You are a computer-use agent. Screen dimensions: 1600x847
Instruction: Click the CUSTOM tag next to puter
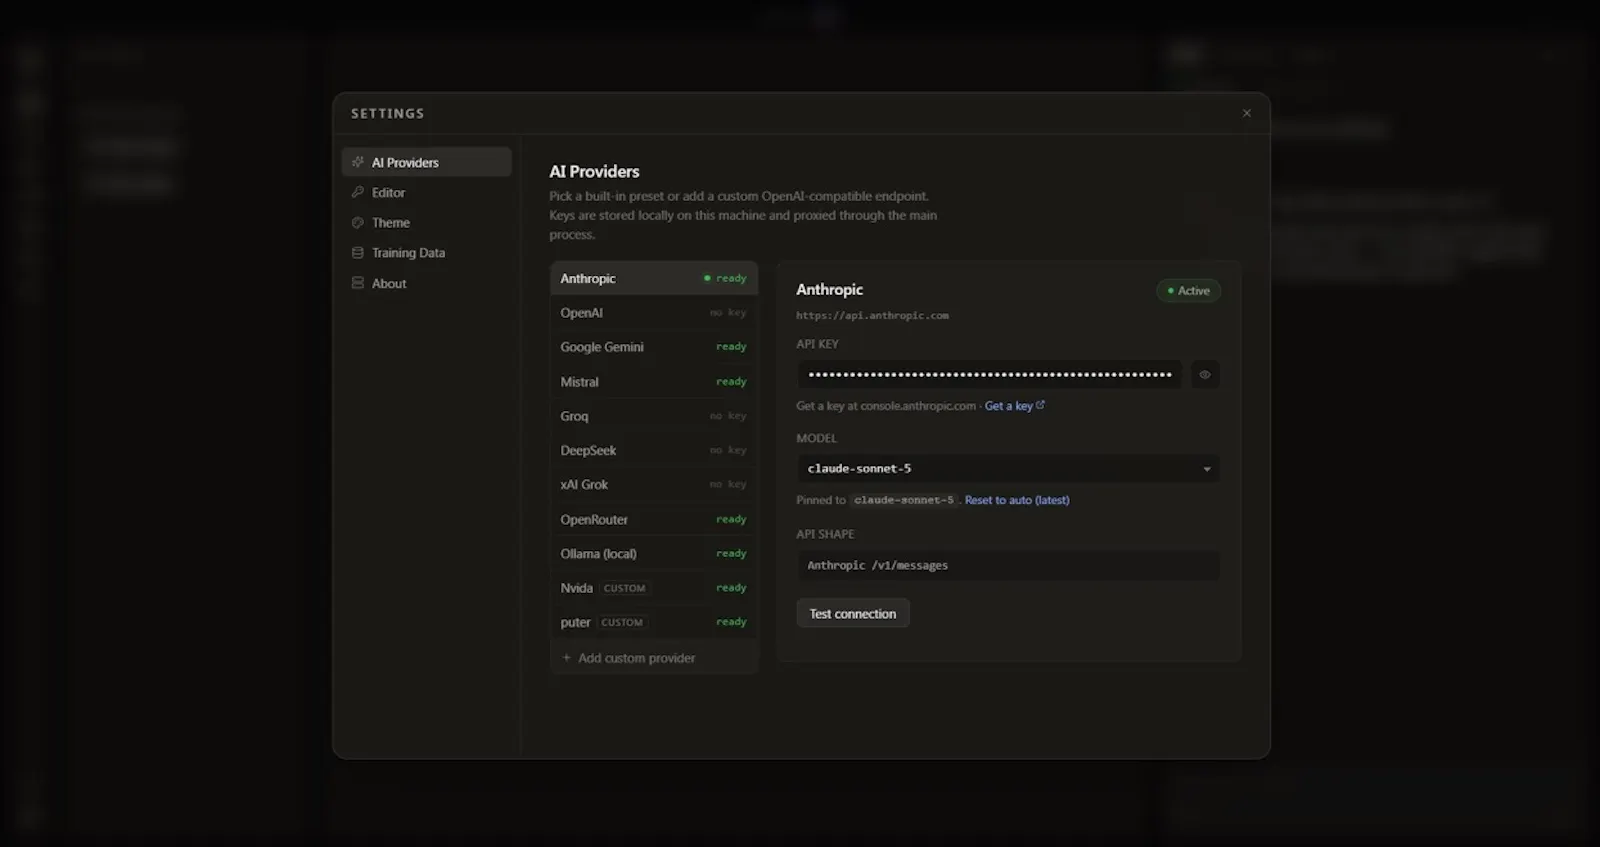pyautogui.click(x=622, y=622)
